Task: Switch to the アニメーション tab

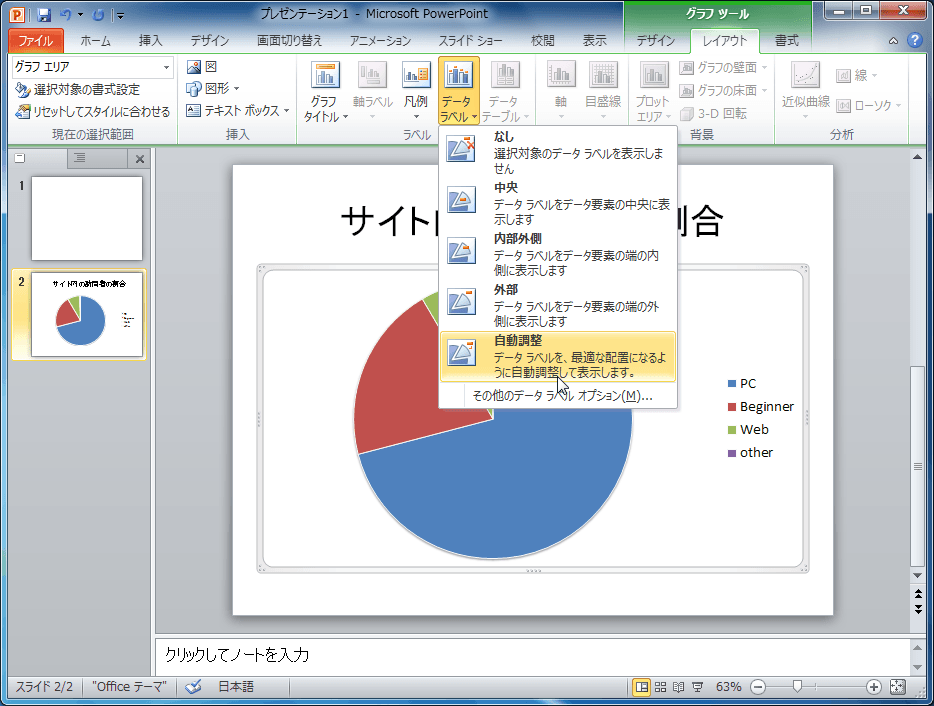Action: [380, 41]
